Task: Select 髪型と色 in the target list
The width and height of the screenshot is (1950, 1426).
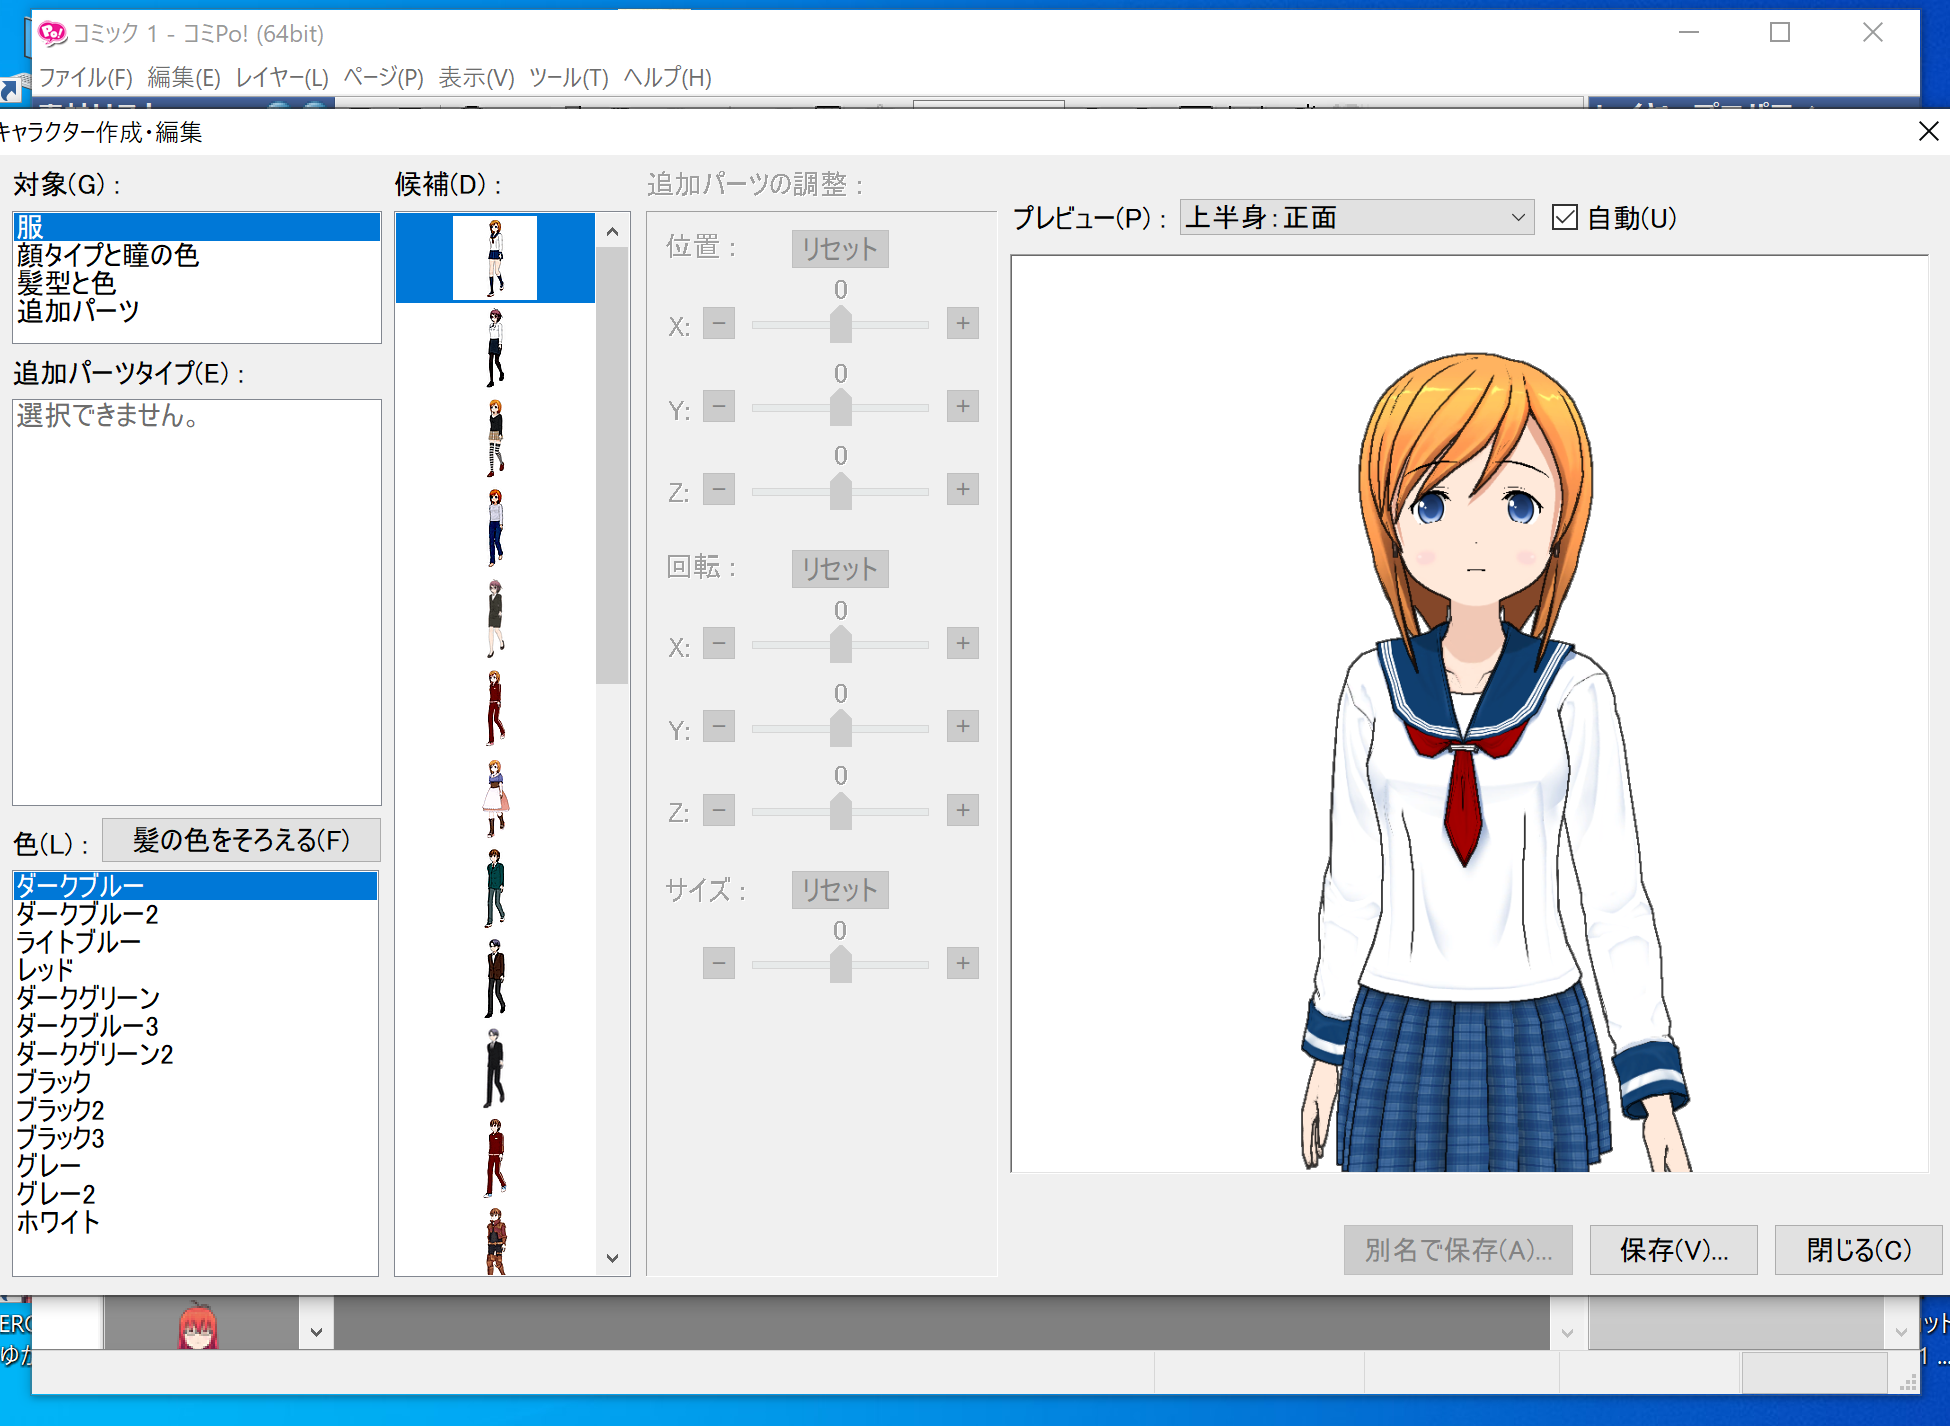Action: click(66, 283)
